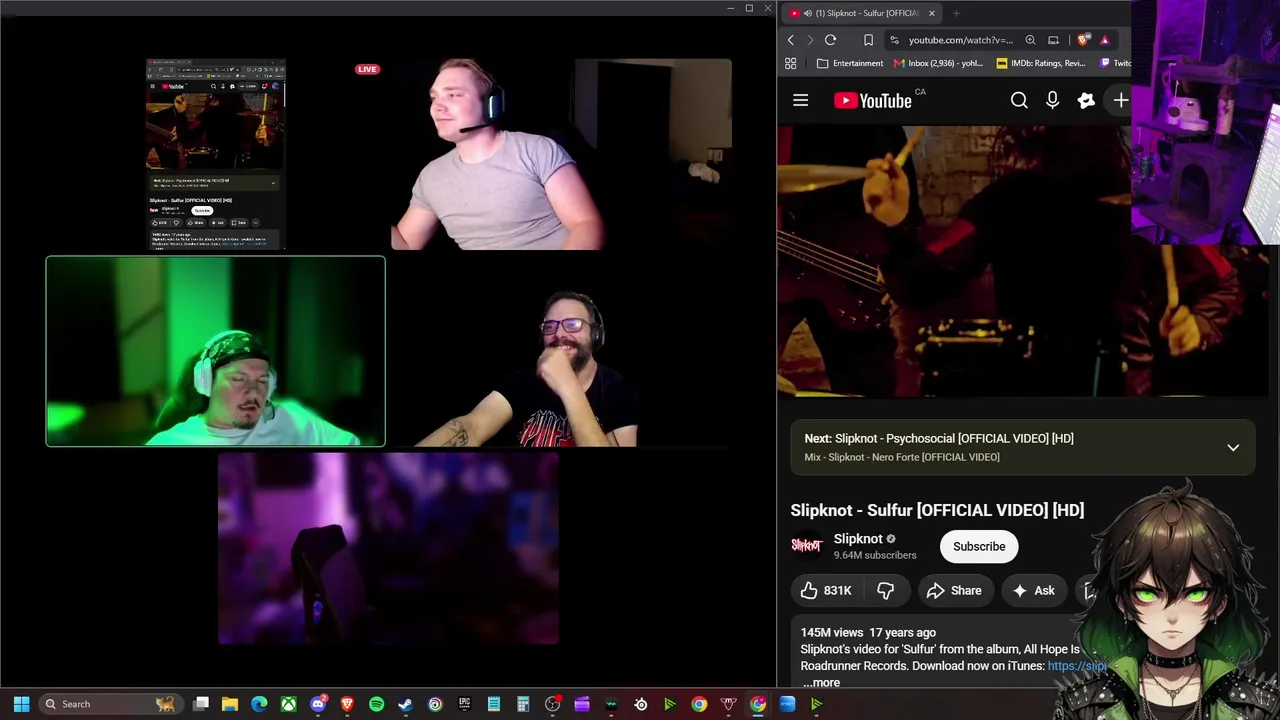
Task: Launch Spotify from the taskbar
Action: coord(376,704)
